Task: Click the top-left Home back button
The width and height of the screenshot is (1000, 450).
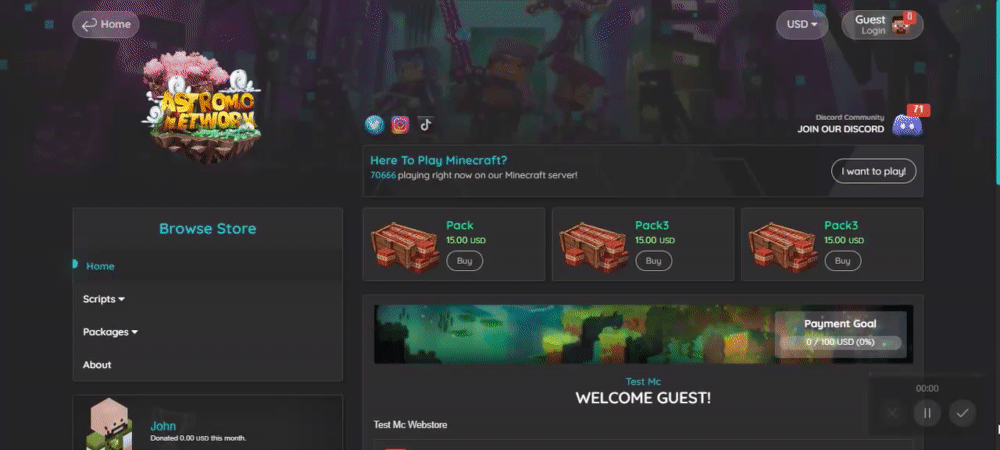Action: click(x=106, y=25)
